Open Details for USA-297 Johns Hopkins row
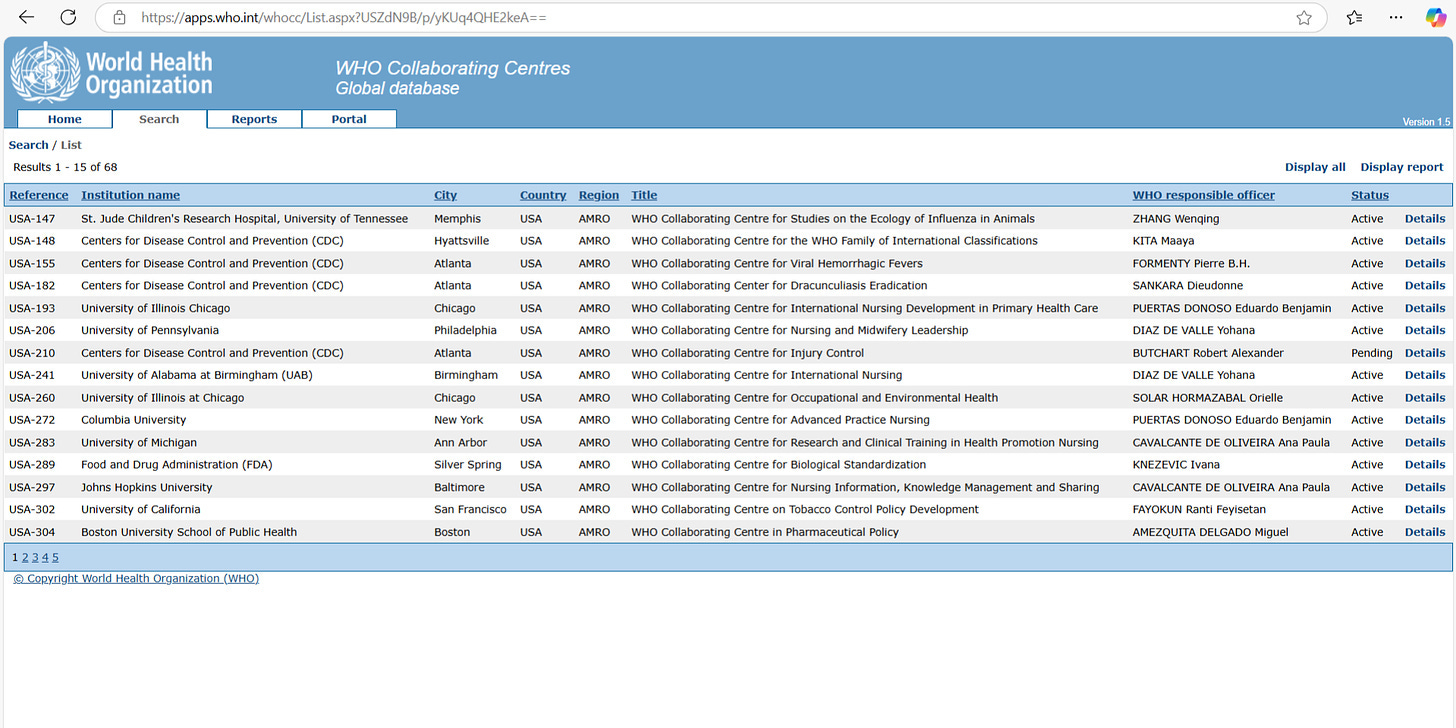This screenshot has width=1456, height=728. coord(1425,487)
